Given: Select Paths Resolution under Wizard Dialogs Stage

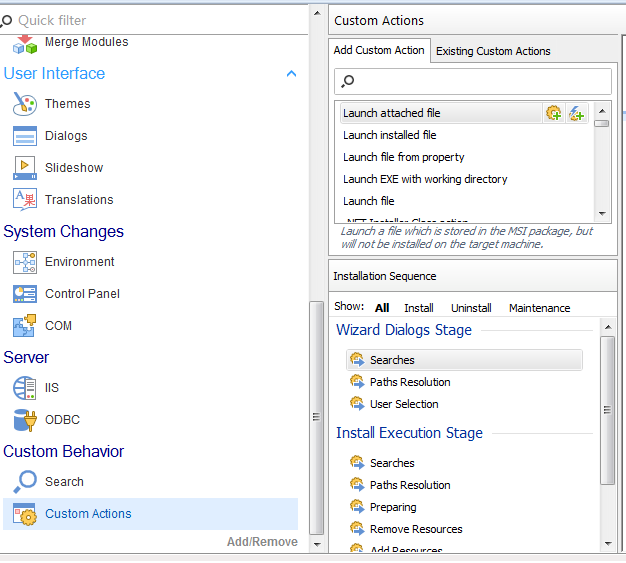Looking at the screenshot, I should coord(410,382).
